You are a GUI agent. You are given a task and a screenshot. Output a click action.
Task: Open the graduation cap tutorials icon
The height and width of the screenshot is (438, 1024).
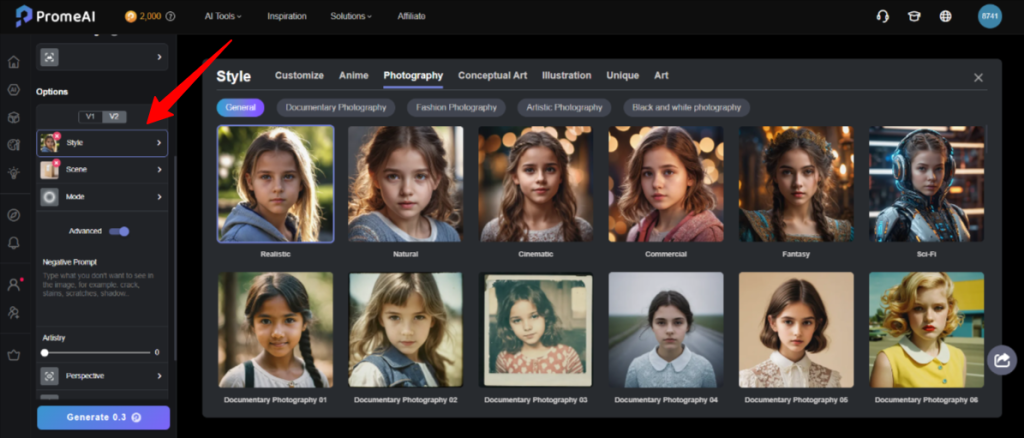[913, 16]
